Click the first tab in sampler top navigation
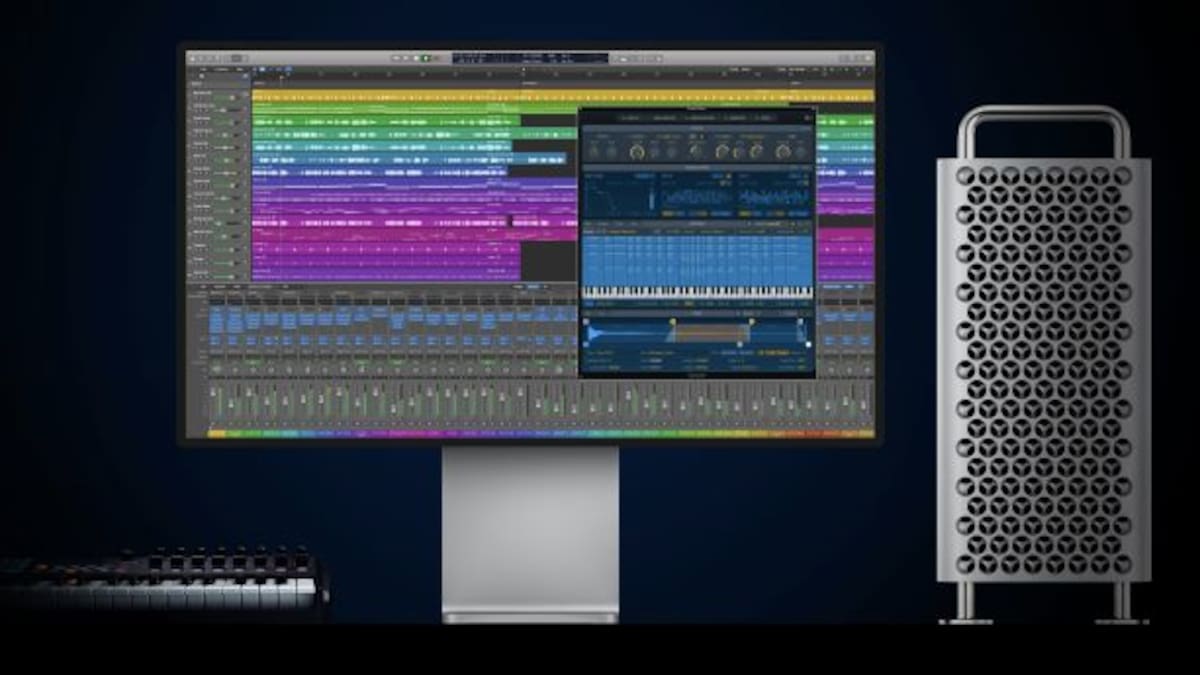 632,118
